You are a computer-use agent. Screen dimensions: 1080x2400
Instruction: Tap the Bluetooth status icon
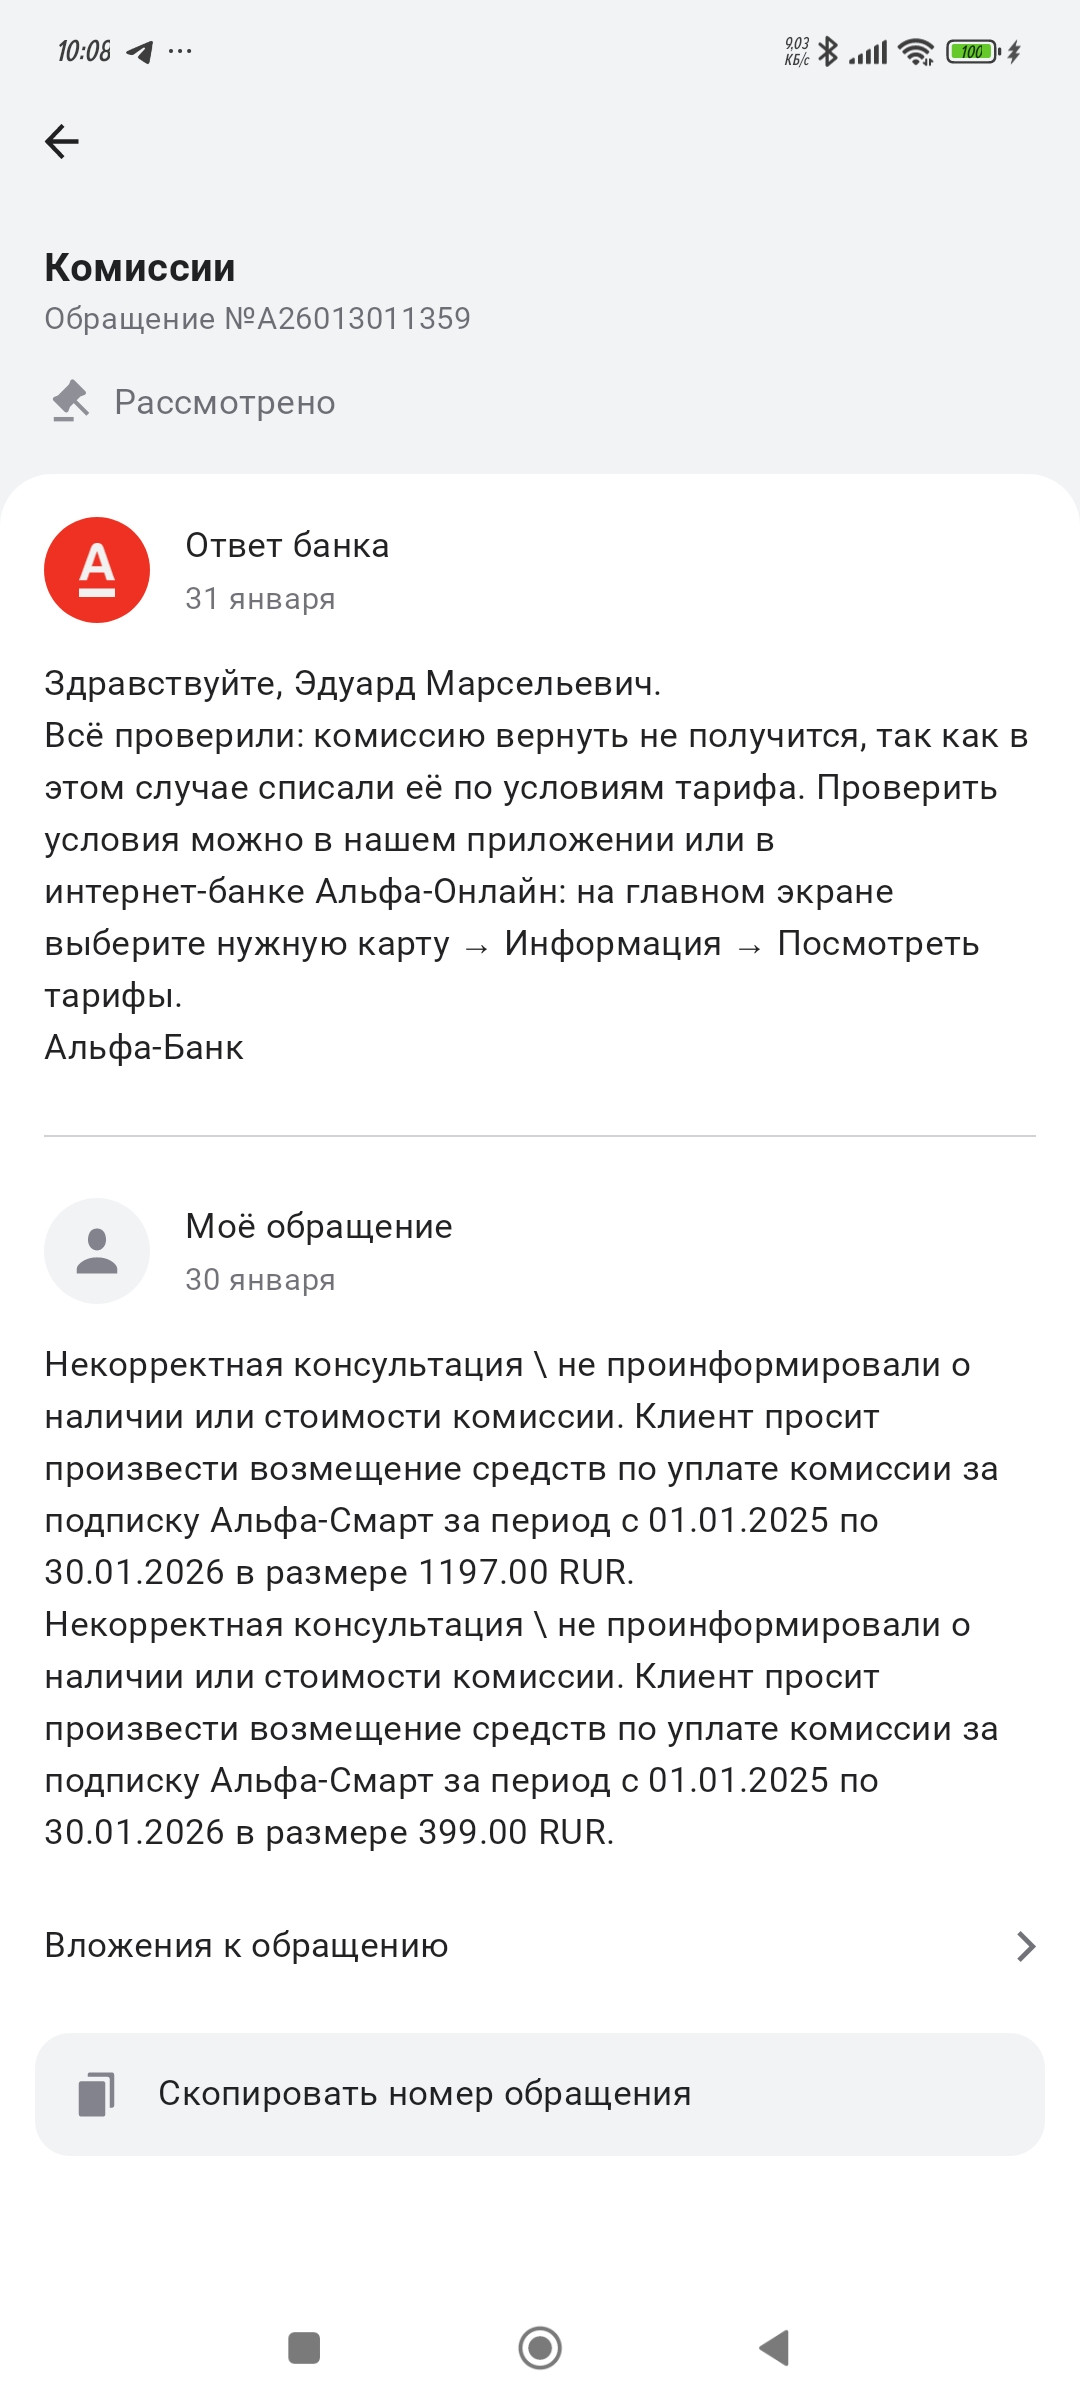(x=828, y=52)
